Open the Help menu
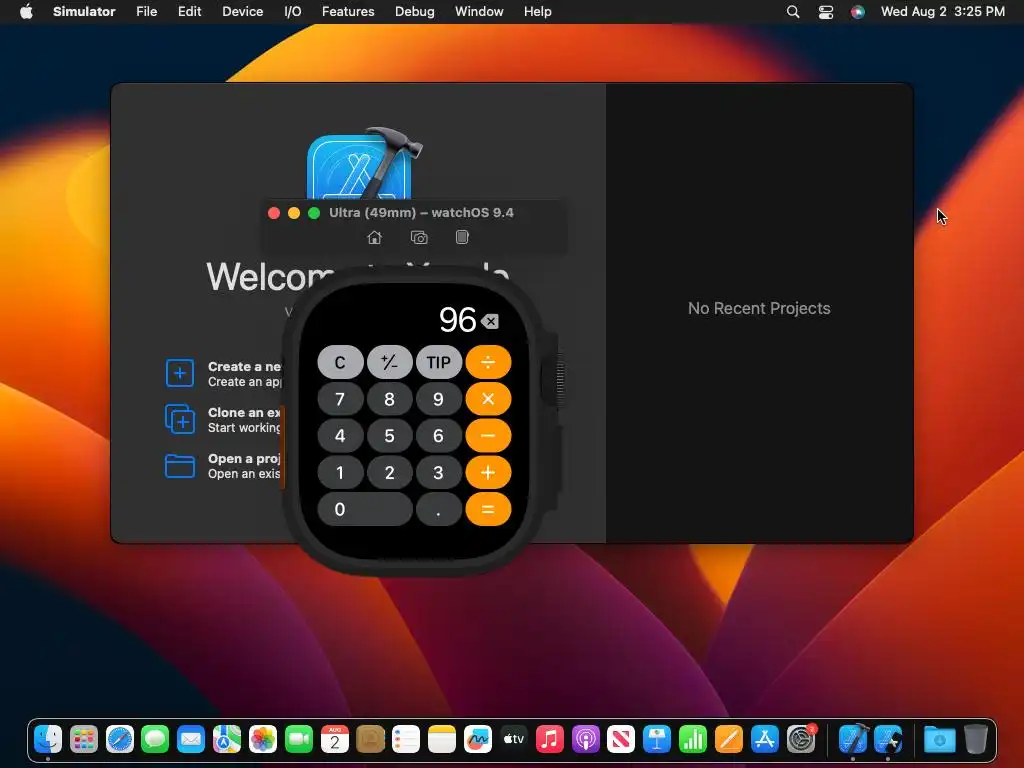The image size is (1024, 768). 537,12
